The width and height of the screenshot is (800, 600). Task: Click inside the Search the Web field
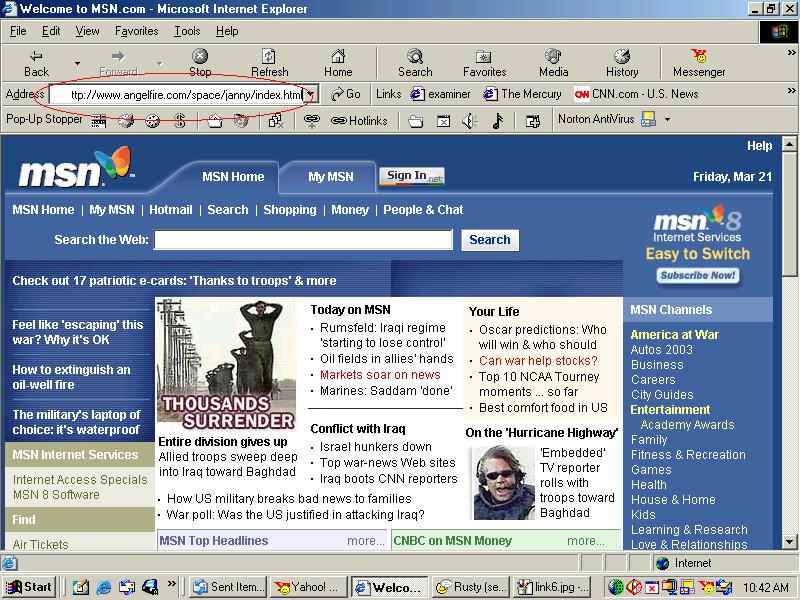[303, 240]
